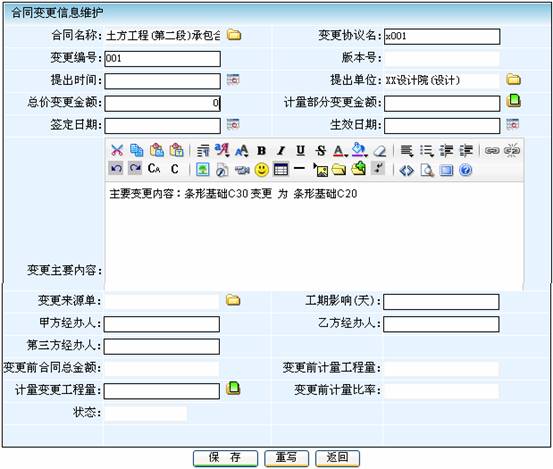
Task: Click the 重写 reset button
Action: (286, 458)
